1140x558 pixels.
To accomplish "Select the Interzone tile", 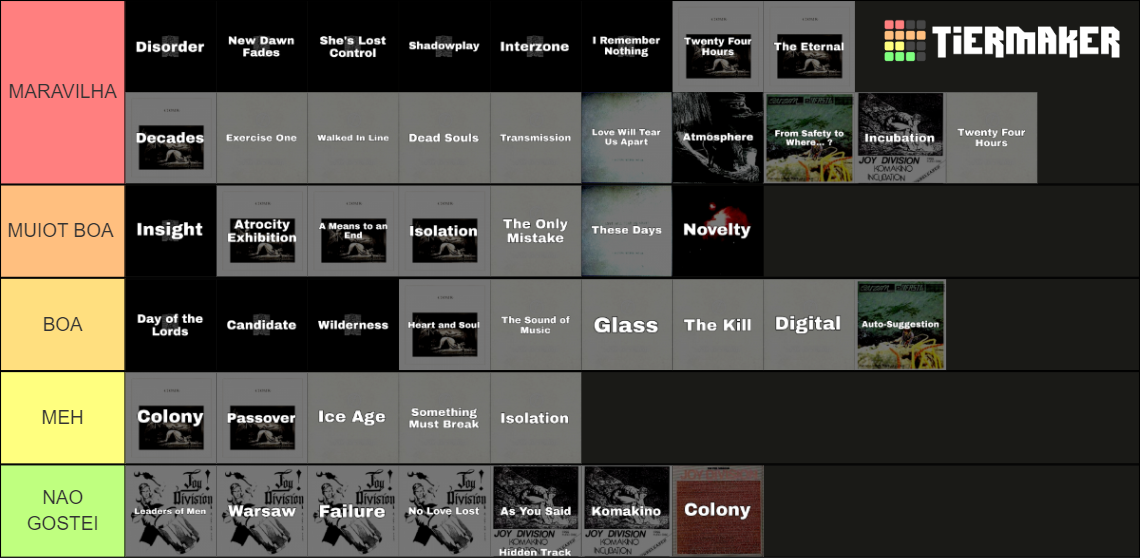I will 535,46.
